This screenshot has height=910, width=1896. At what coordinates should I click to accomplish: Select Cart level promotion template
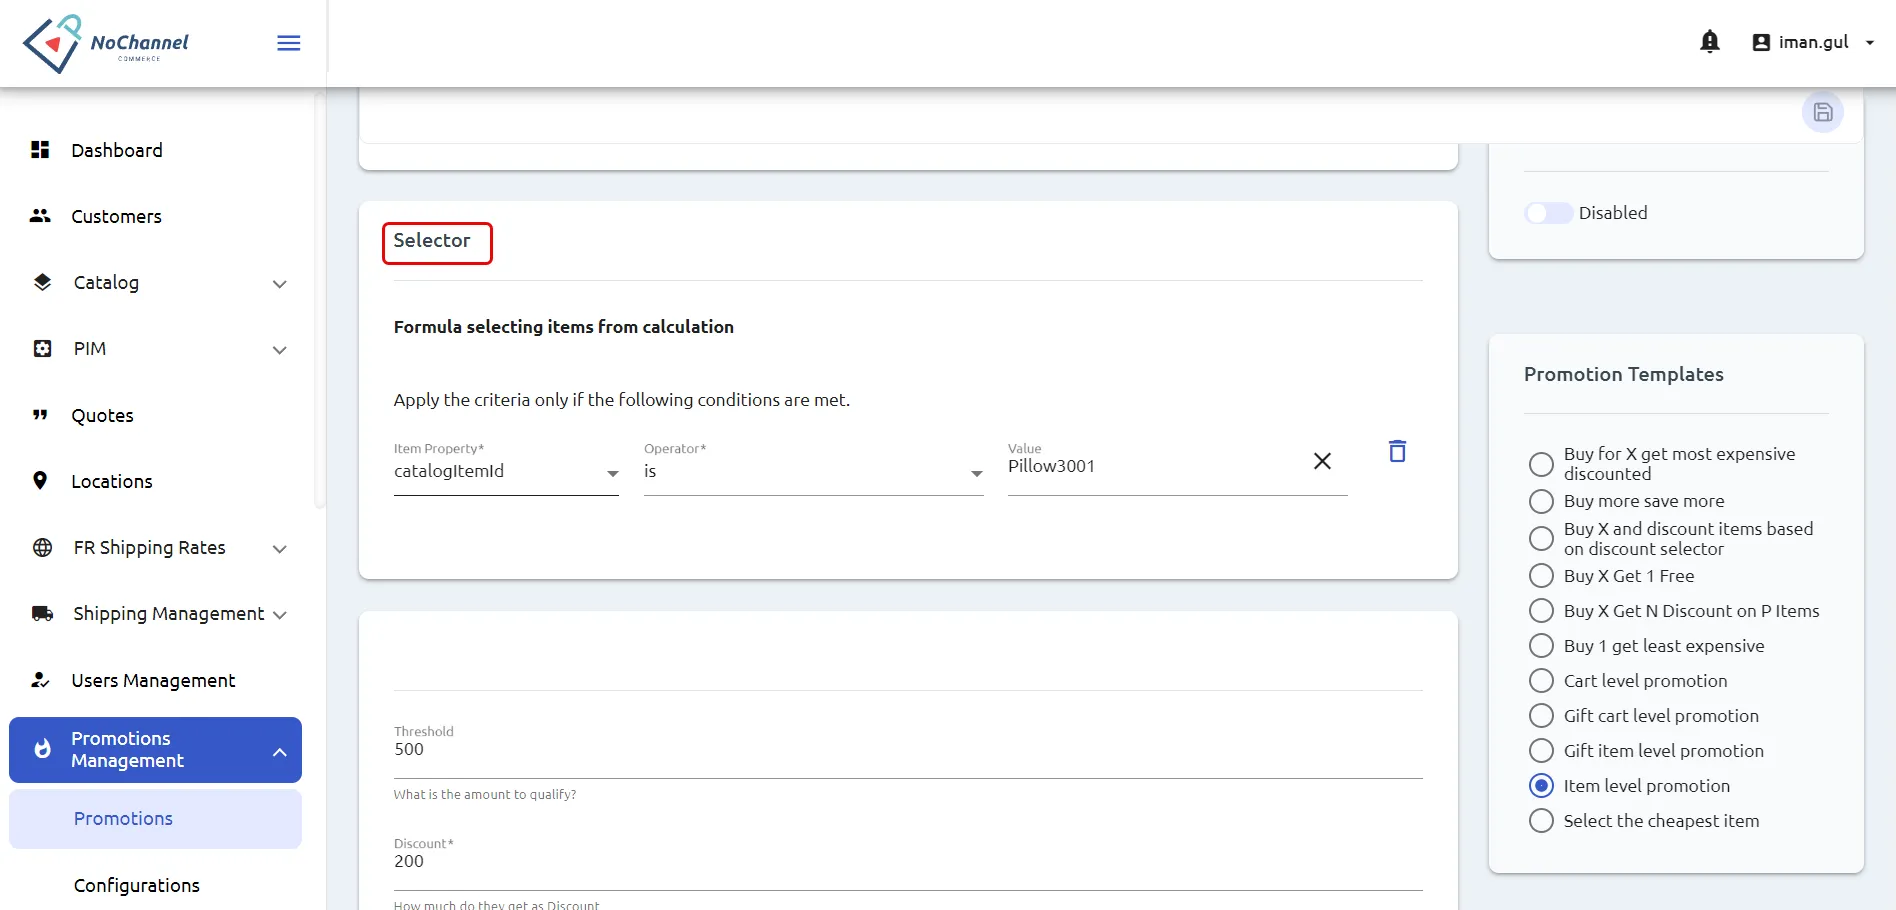[1541, 681]
